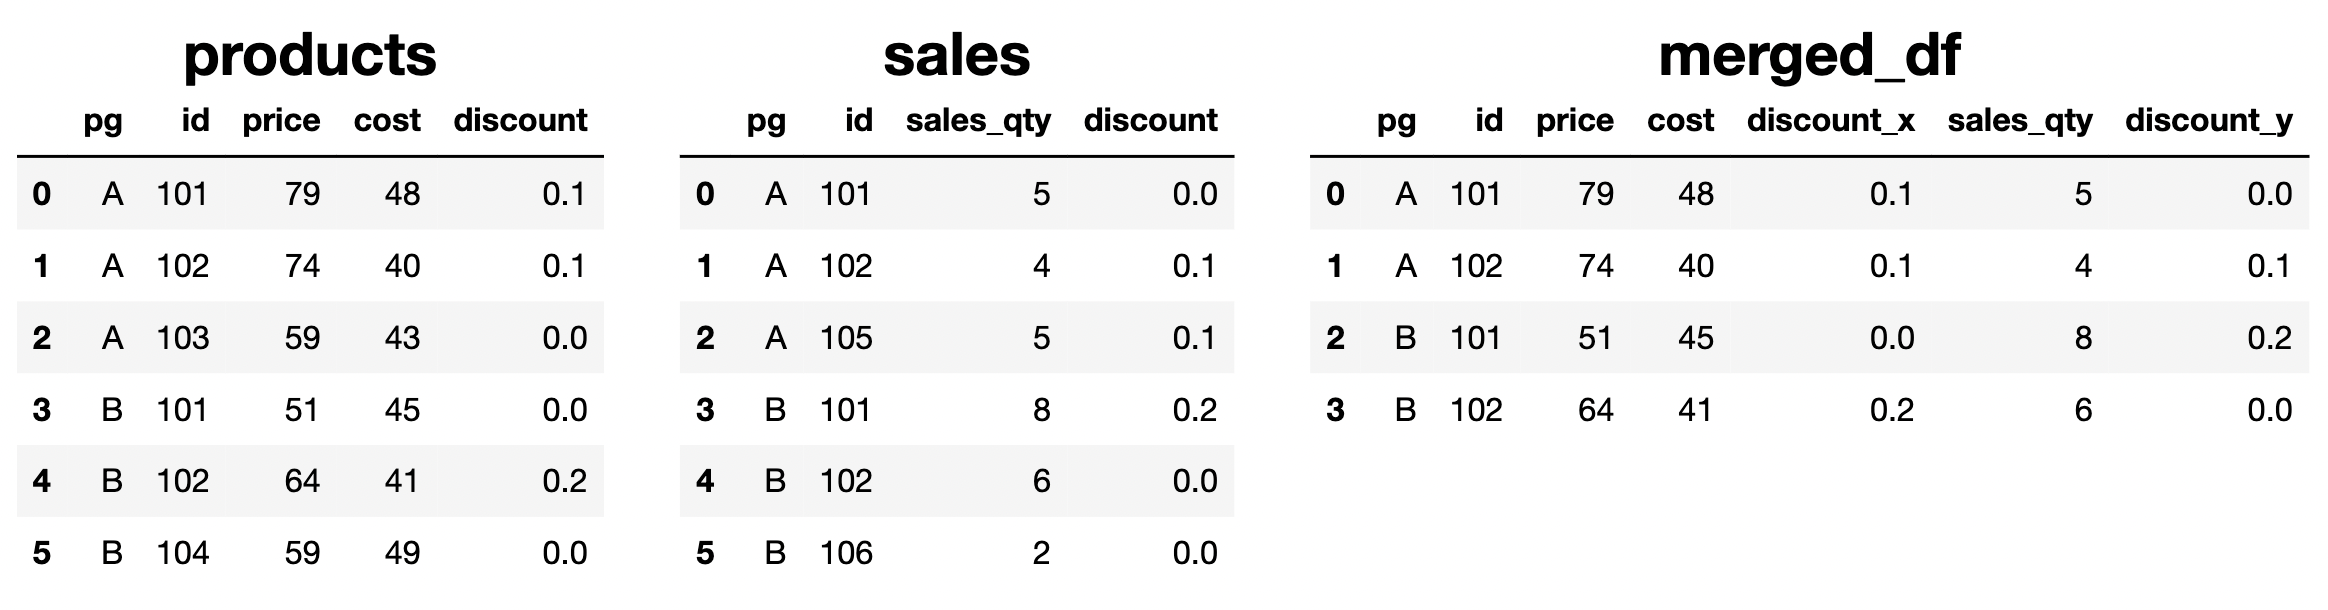
Task: Click the id 106 cell in sales table
Action: [846, 553]
